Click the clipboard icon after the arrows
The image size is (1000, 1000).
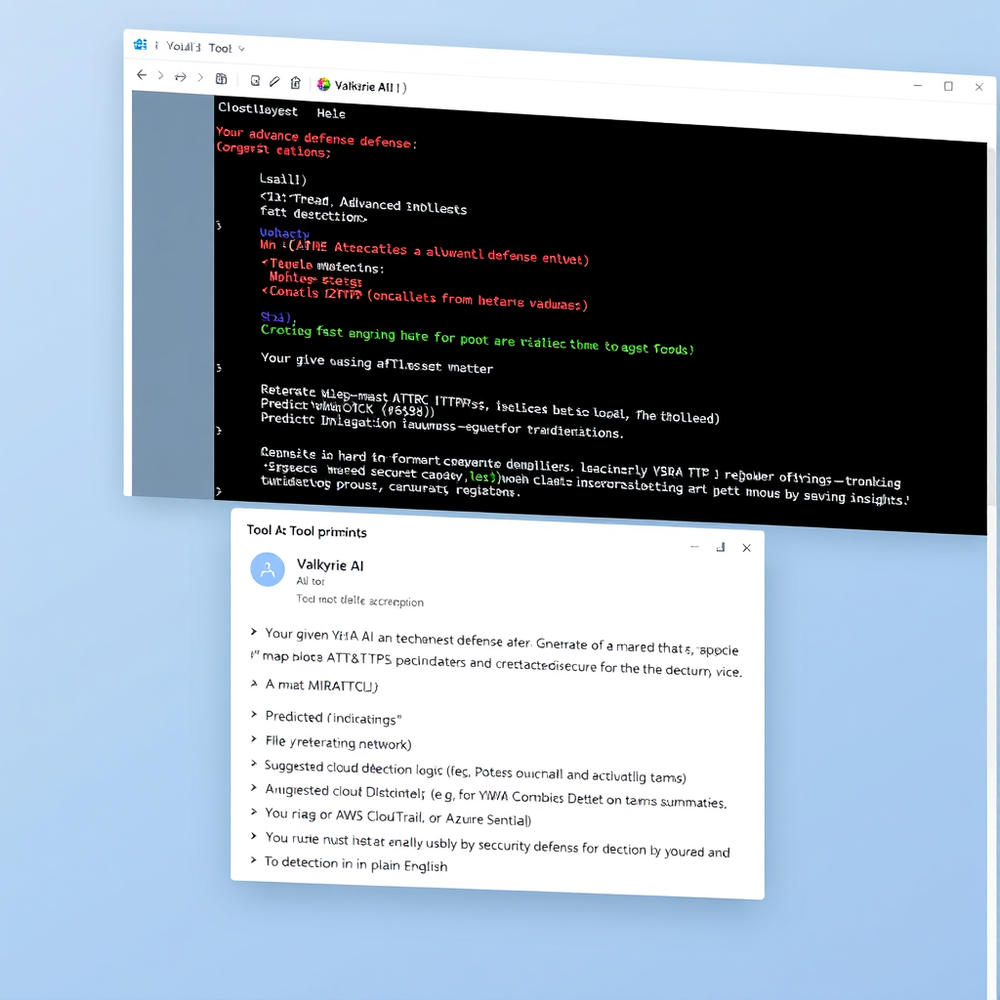click(221, 79)
